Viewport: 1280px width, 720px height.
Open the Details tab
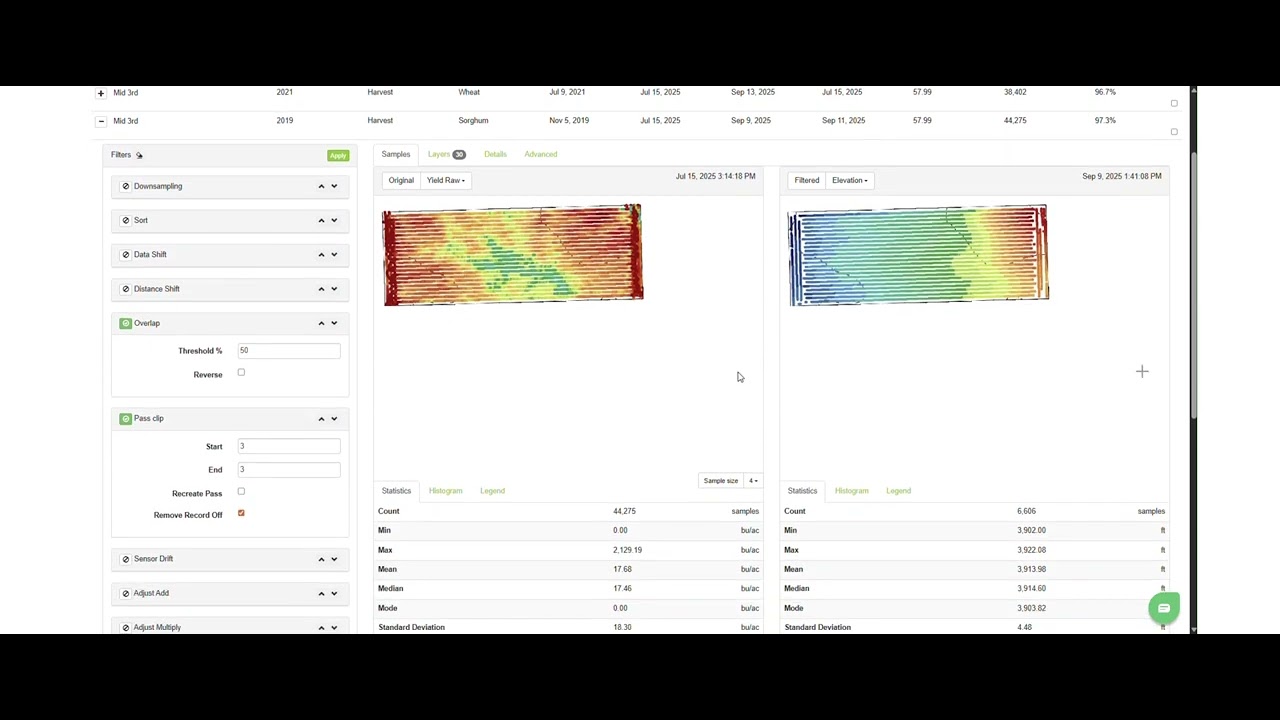(x=495, y=154)
